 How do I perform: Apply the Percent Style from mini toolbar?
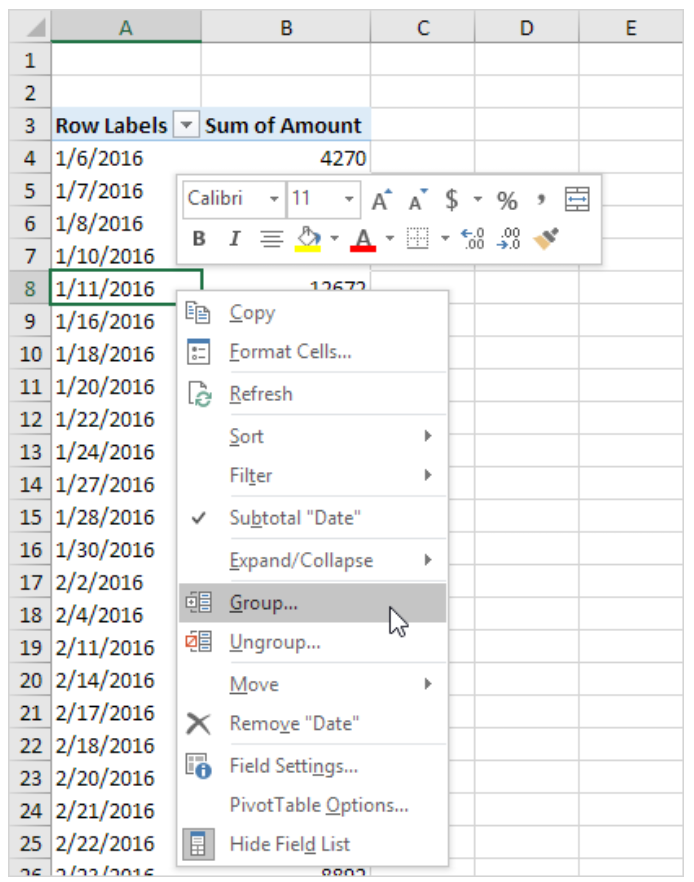coord(506,200)
